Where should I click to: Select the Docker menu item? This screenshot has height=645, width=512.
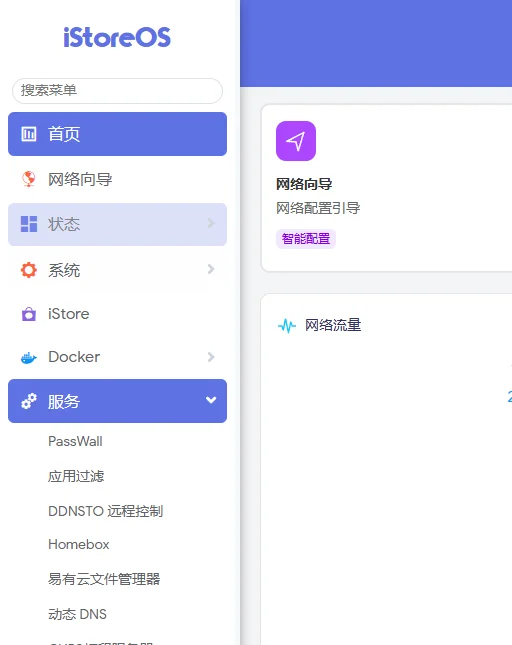tap(117, 357)
